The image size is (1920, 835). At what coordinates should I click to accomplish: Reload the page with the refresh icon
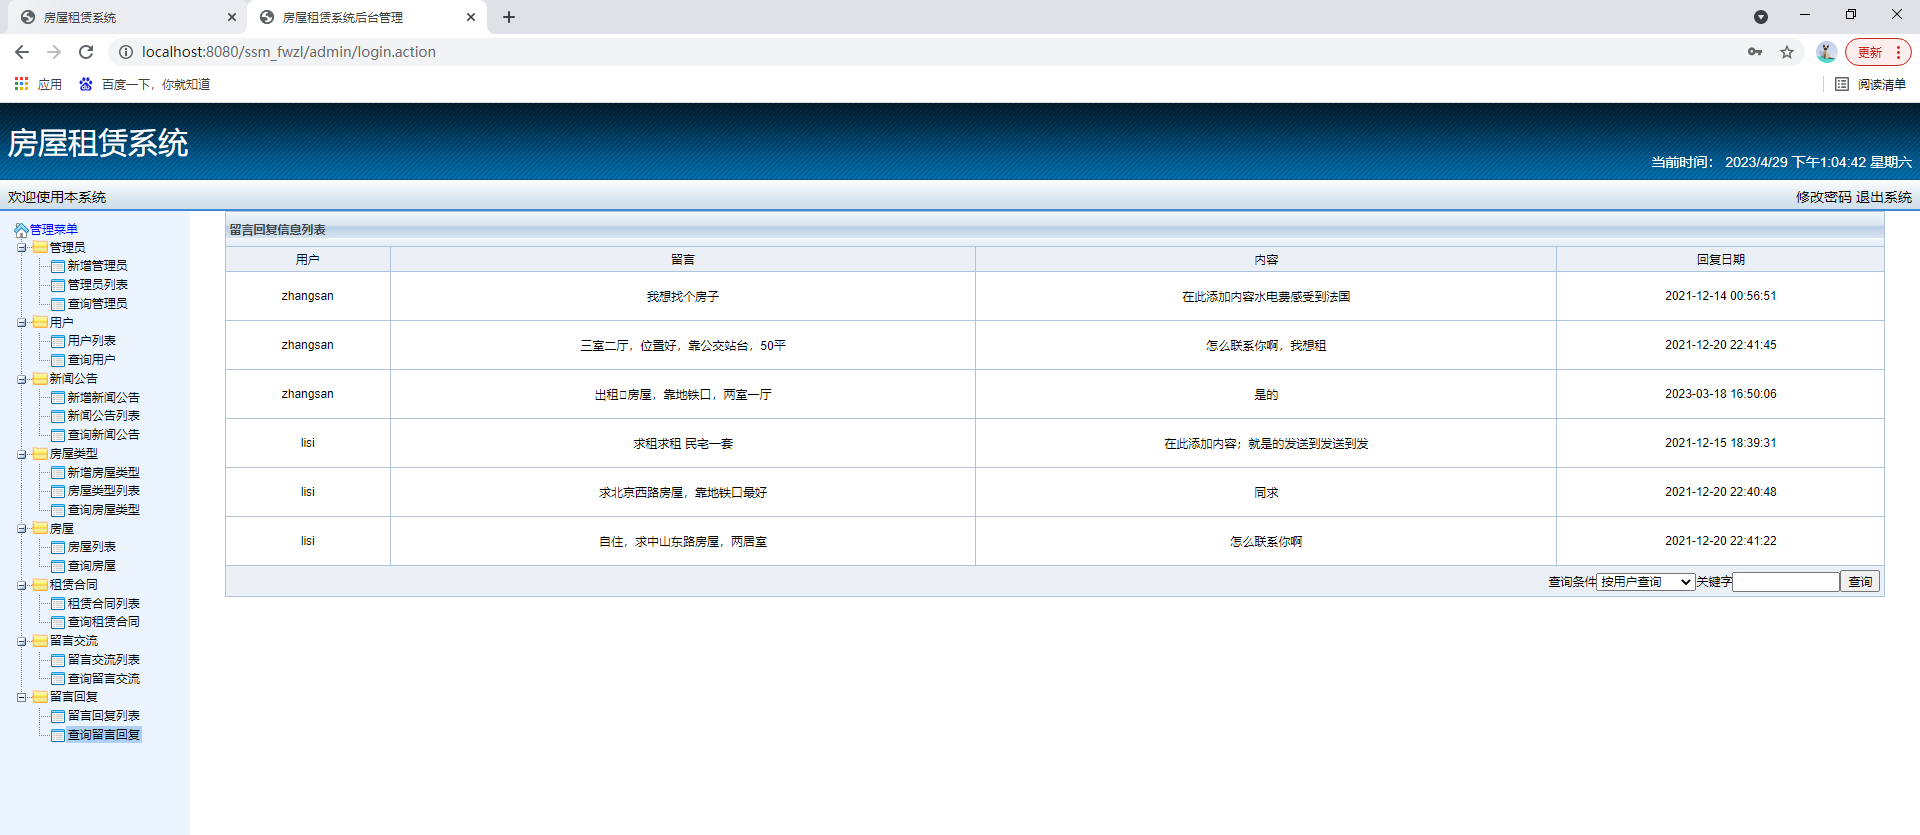click(86, 52)
